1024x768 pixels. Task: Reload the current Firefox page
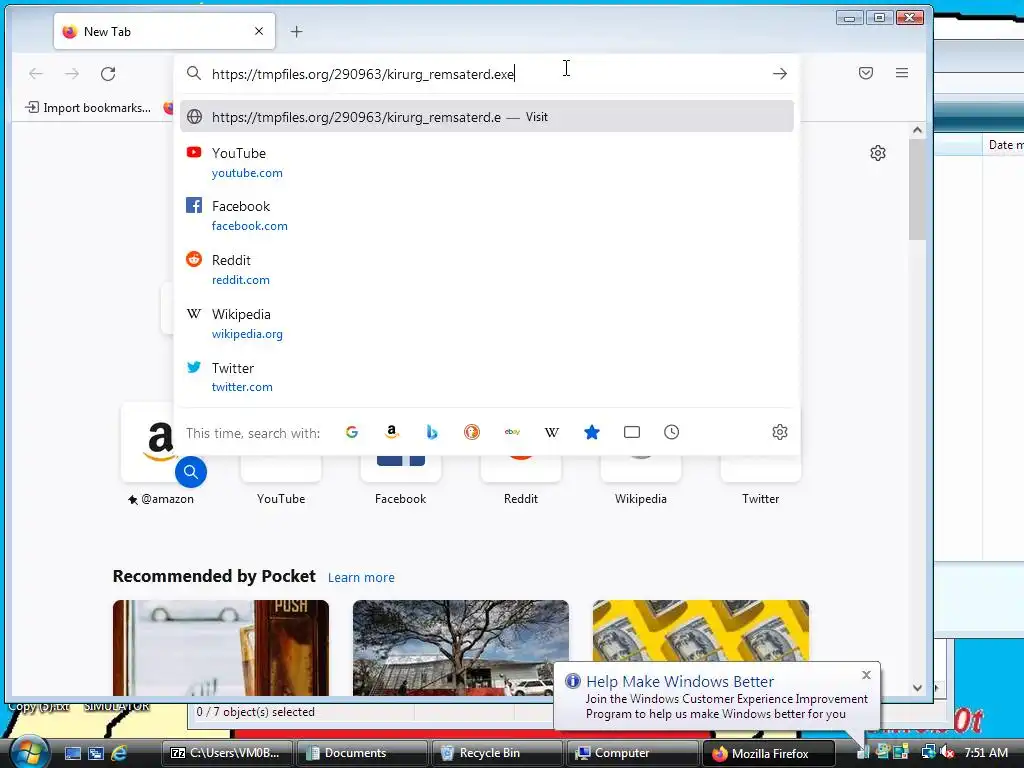(108, 74)
